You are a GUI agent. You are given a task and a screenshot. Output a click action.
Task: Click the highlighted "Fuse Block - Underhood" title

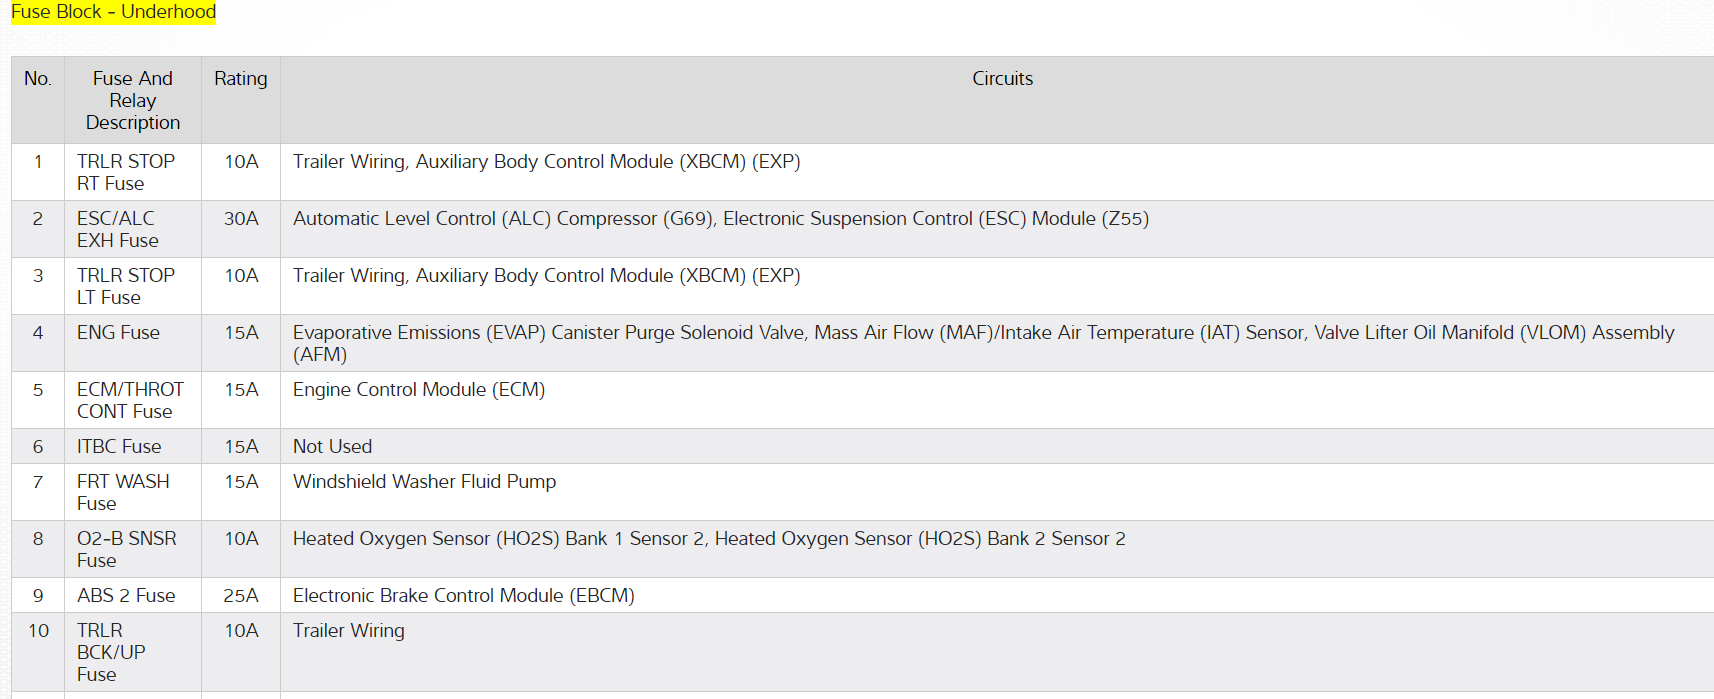pyautogui.click(x=113, y=12)
